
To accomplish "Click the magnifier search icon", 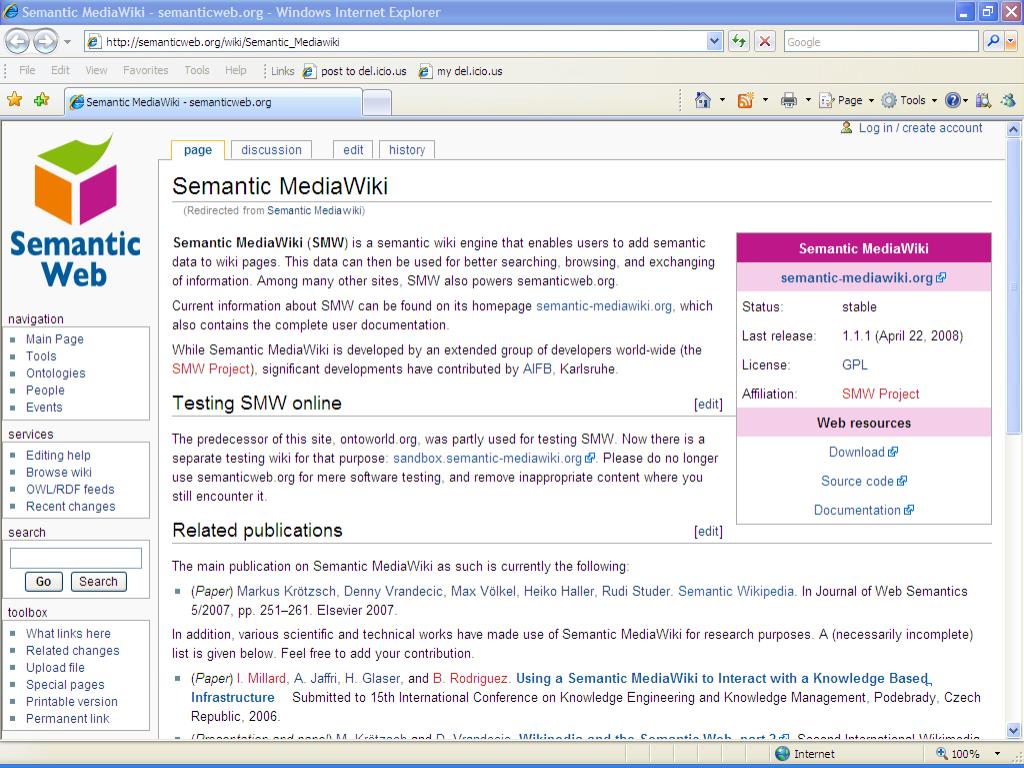I will pyautogui.click(x=993, y=41).
